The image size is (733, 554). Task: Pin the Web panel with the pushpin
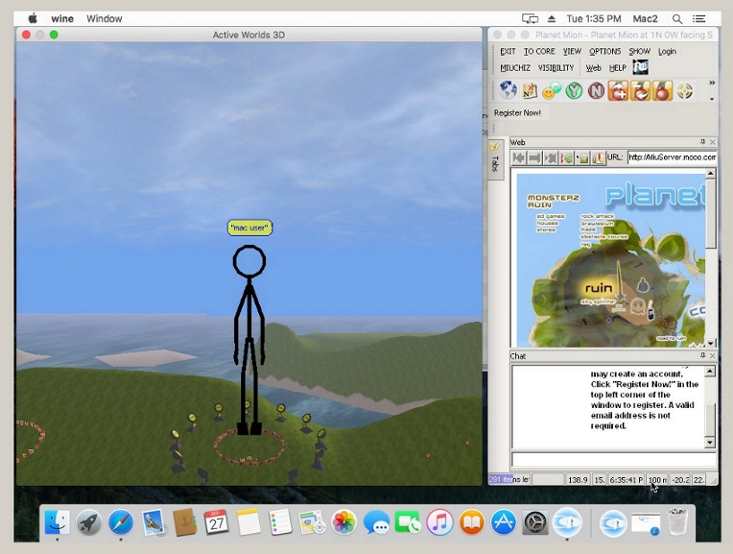pos(702,142)
